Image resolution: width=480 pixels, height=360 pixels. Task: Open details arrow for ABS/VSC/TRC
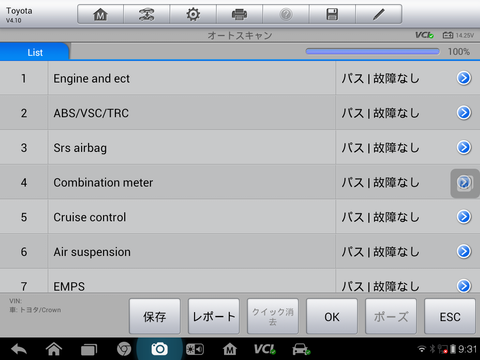coord(464,113)
